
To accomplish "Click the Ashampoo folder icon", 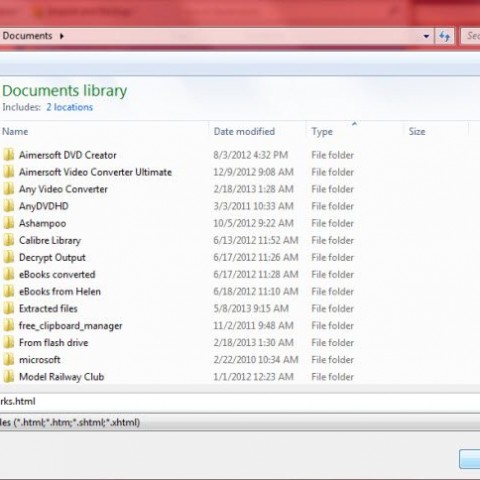I will 9,223.
